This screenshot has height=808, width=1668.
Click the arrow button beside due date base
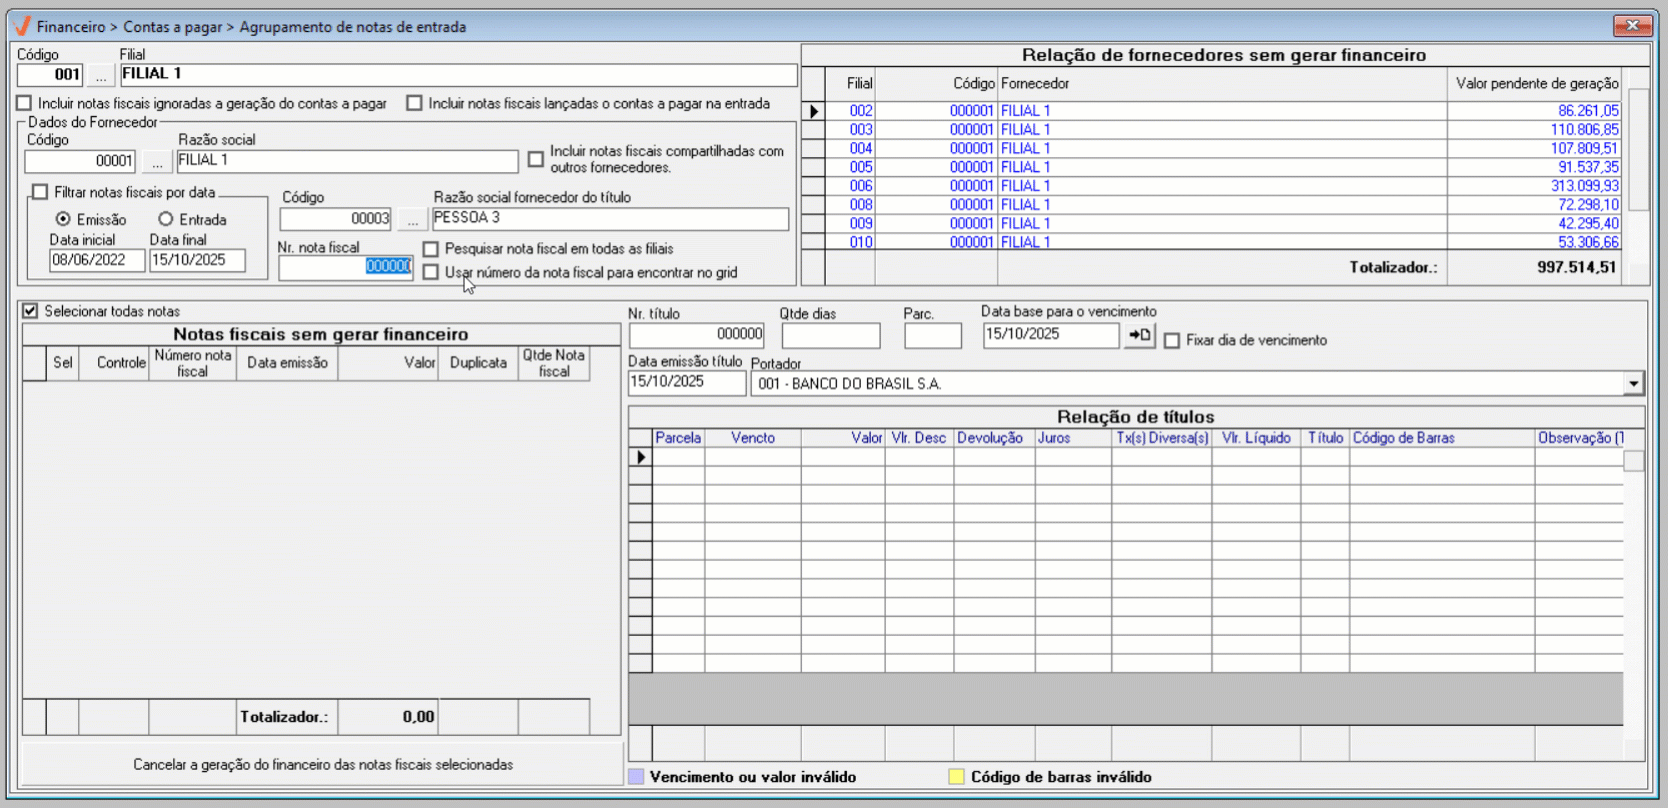pyautogui.click(x=1140, y=336)
